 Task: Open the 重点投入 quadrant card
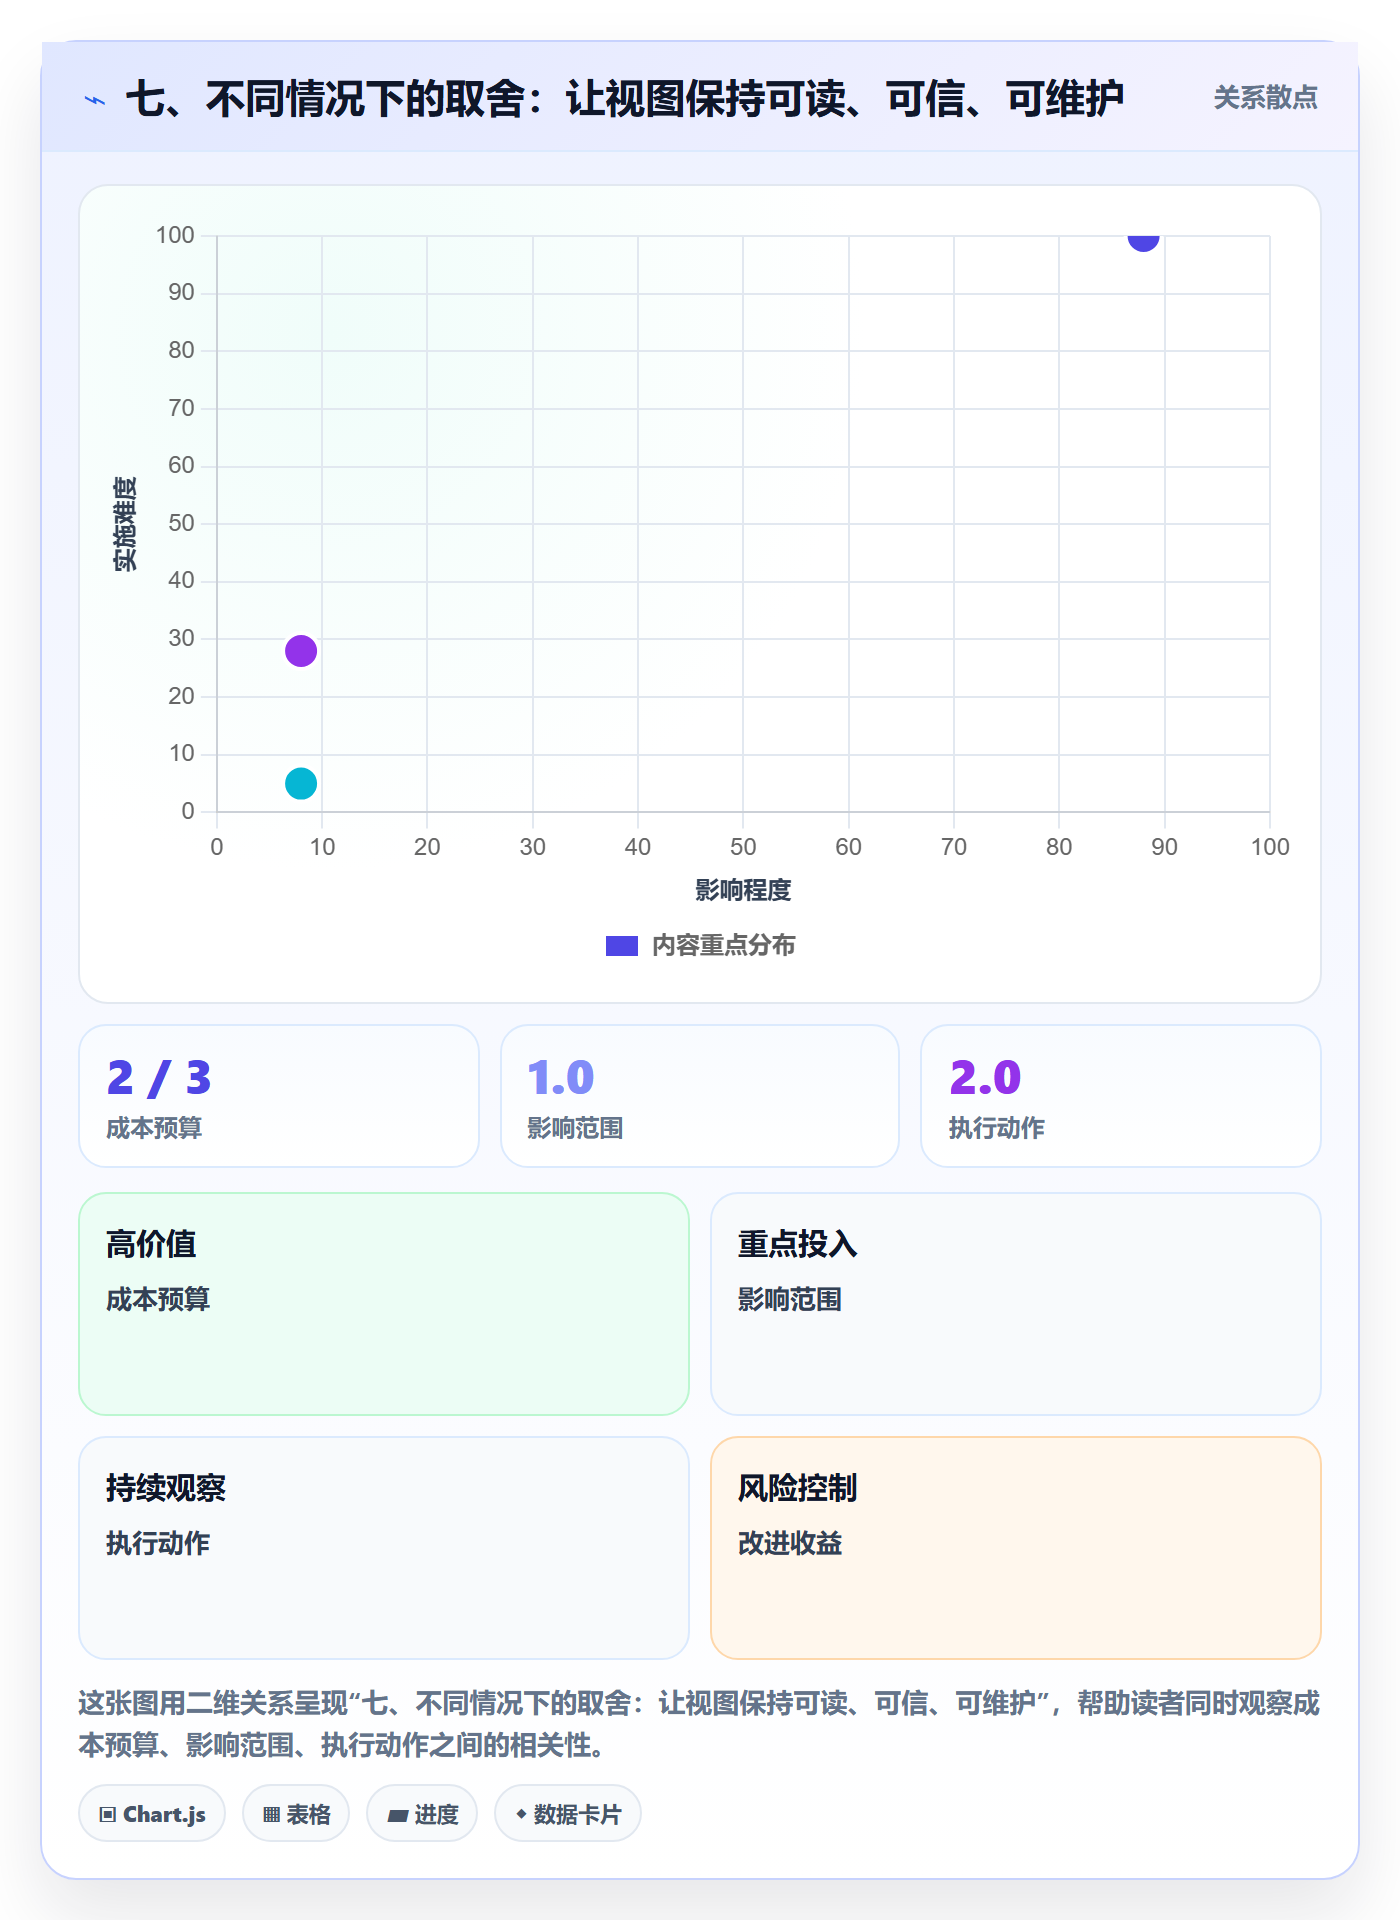pyautogui.click(x=1016, y=1304)
